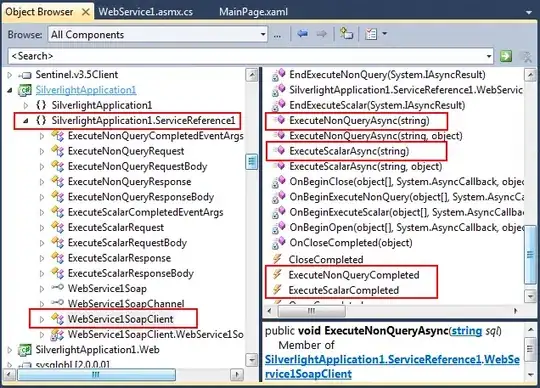Viewport: 540px width, 388px height.
Task: Open the Object Browser Settings icon
Action: click(371, 34)
